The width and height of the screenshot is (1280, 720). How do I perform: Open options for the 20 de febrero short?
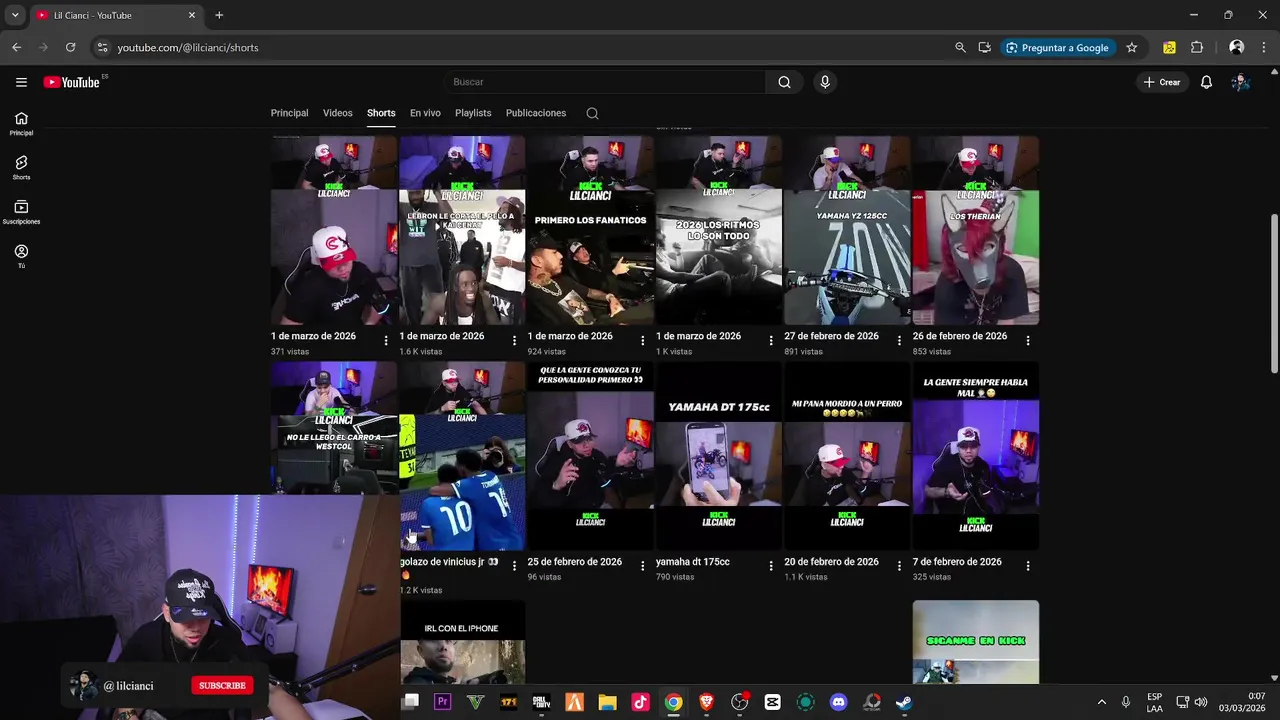[899, 566]
